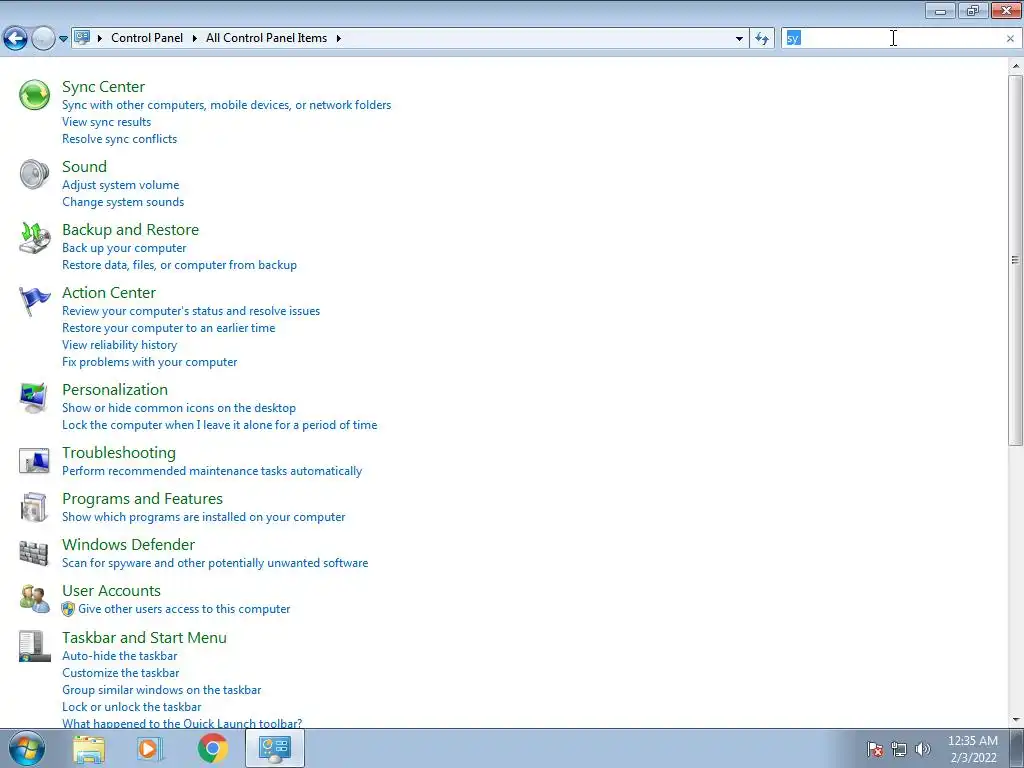Click the Backup and Restore icon
This screenshot has width=1024, height=768.
tap(34, 238)
